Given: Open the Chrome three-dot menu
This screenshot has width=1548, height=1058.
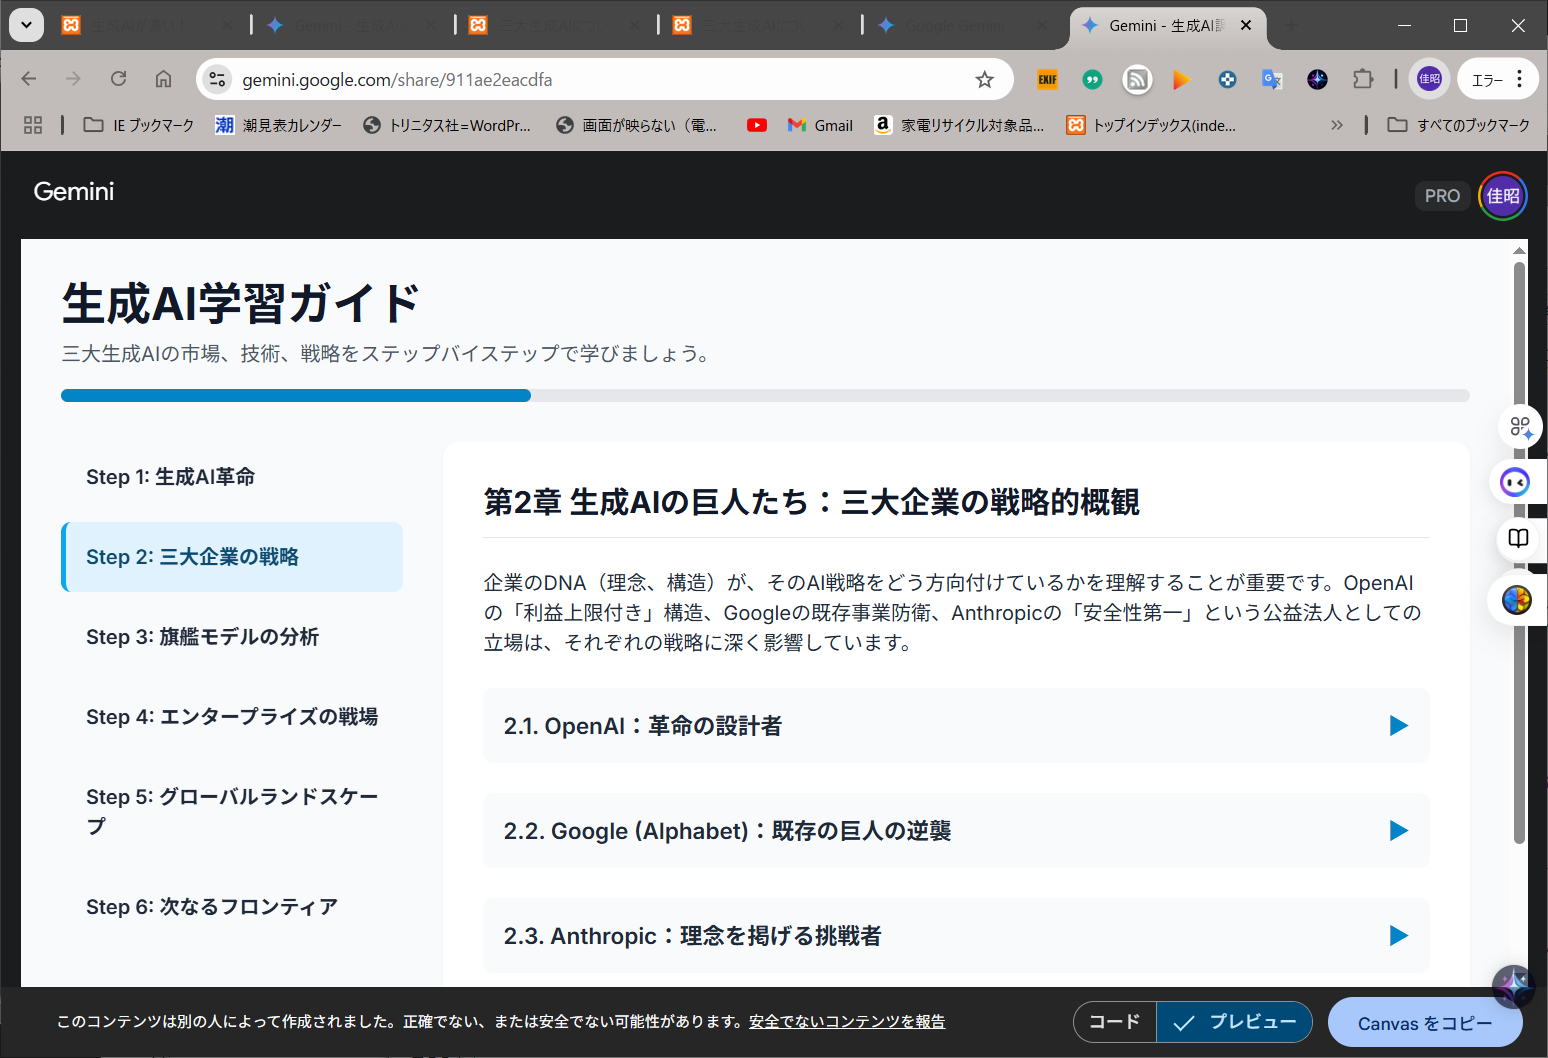Looking at the screenshot, I should (1520, 79).
